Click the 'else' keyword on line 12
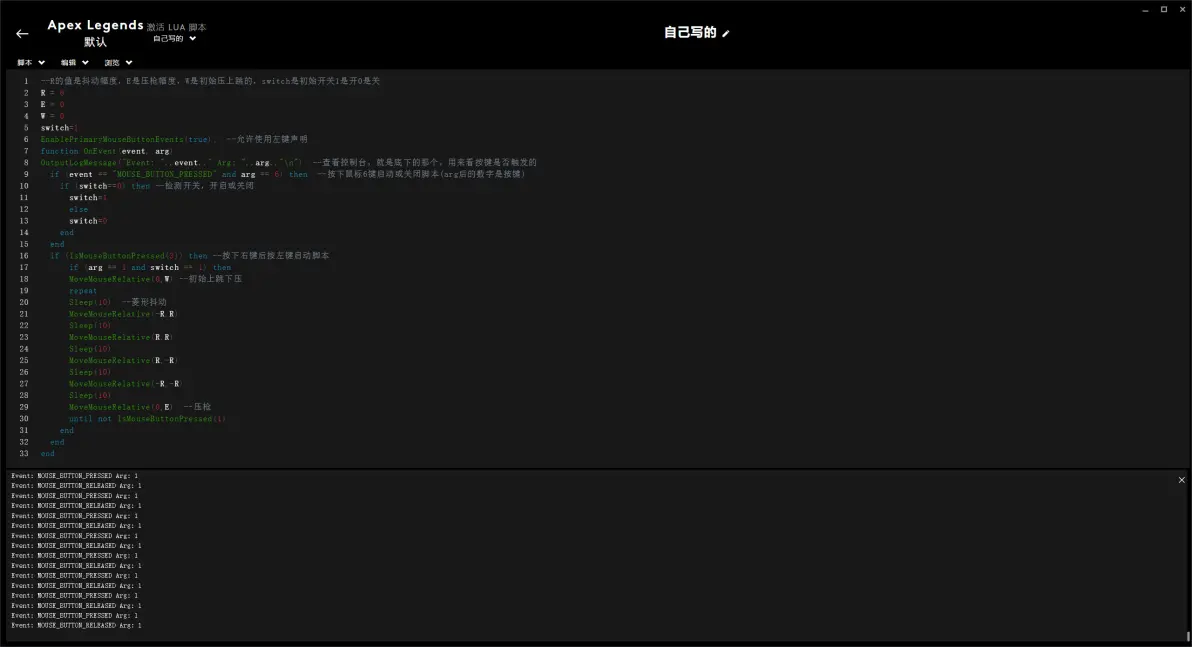 click(x=78, y=209)
